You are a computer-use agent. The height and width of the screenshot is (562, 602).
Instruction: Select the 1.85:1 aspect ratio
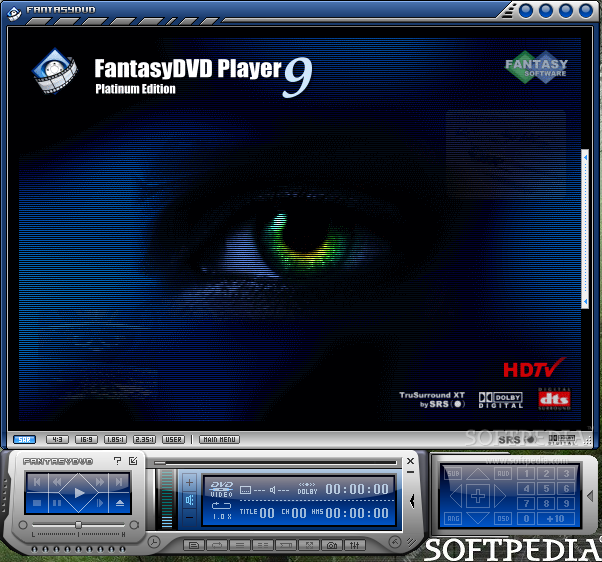pyautogui.click(x=115, y=440)
